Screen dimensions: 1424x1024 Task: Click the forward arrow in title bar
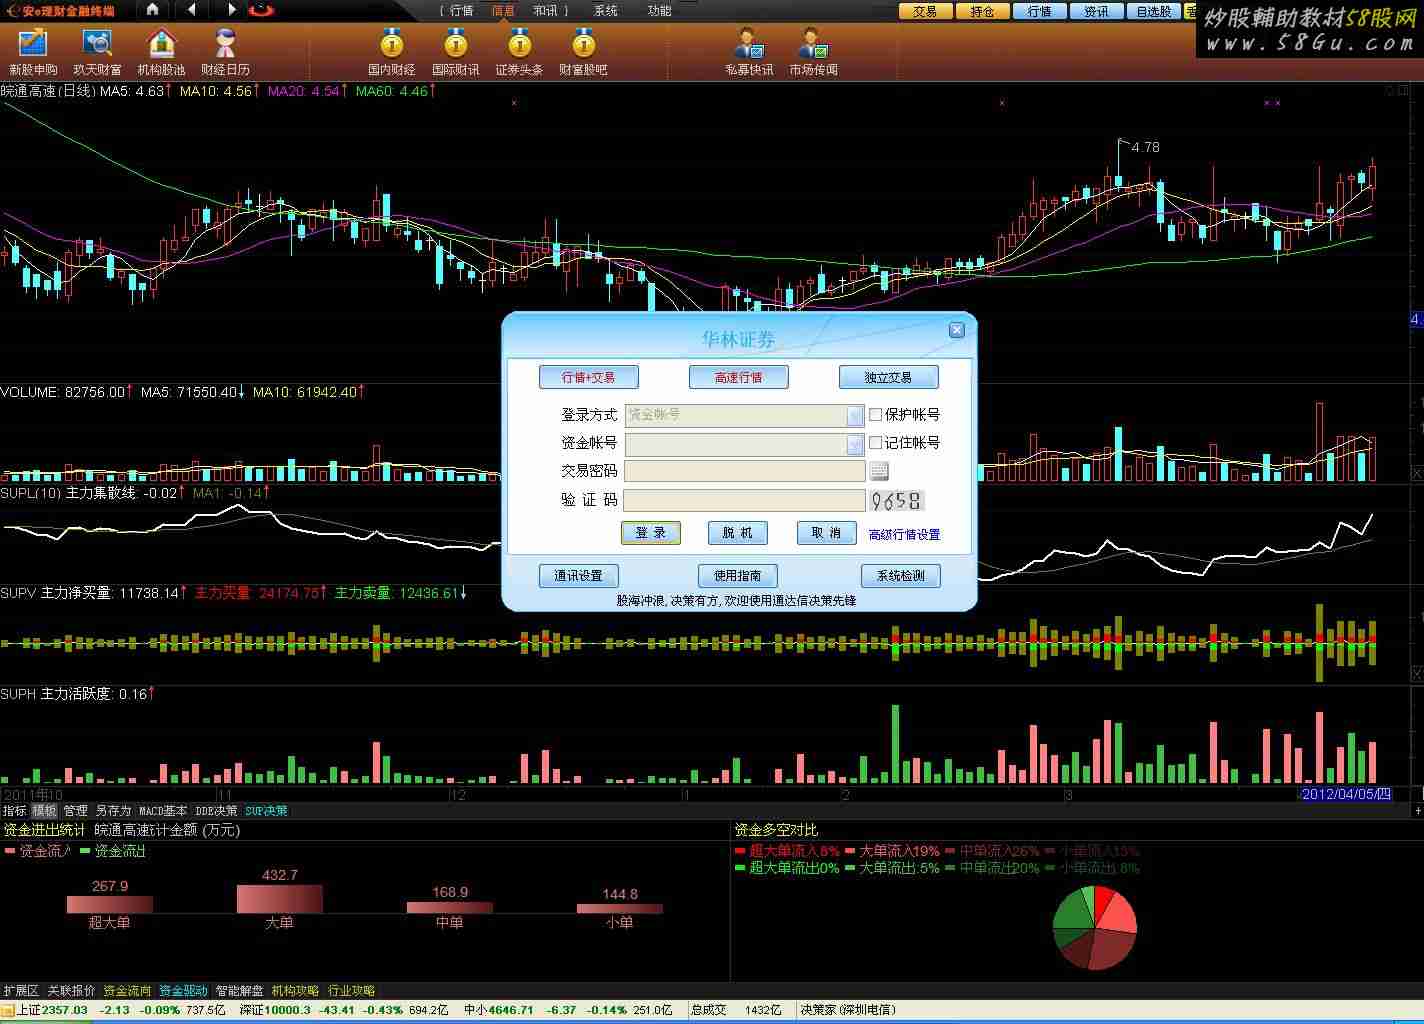(x=232, y=10)
